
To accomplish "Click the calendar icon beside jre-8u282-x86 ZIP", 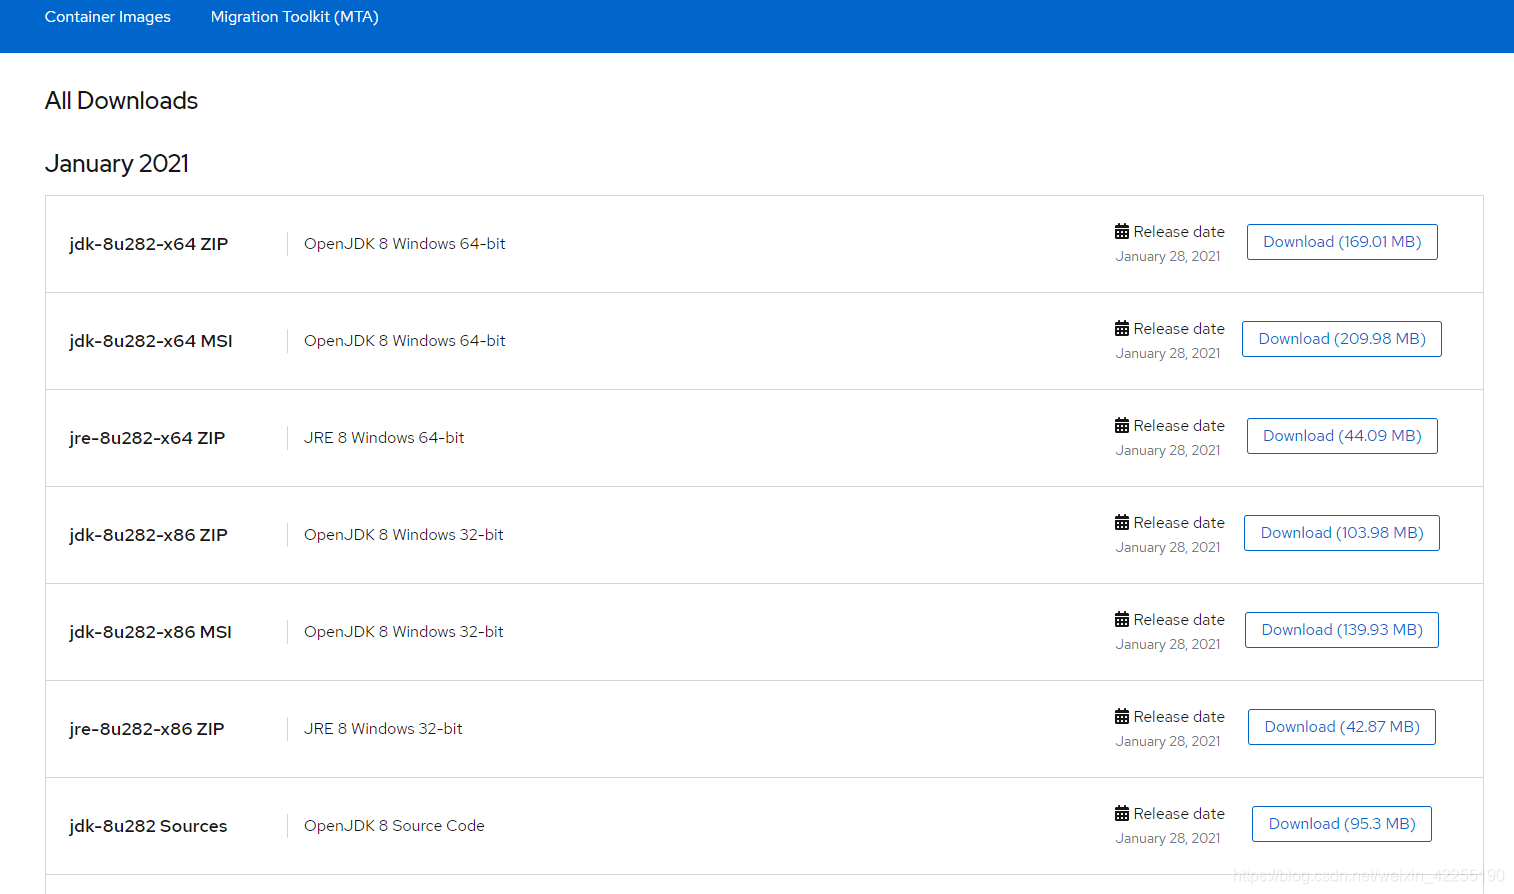I will pyautogui.click(x=1120, y=716).
